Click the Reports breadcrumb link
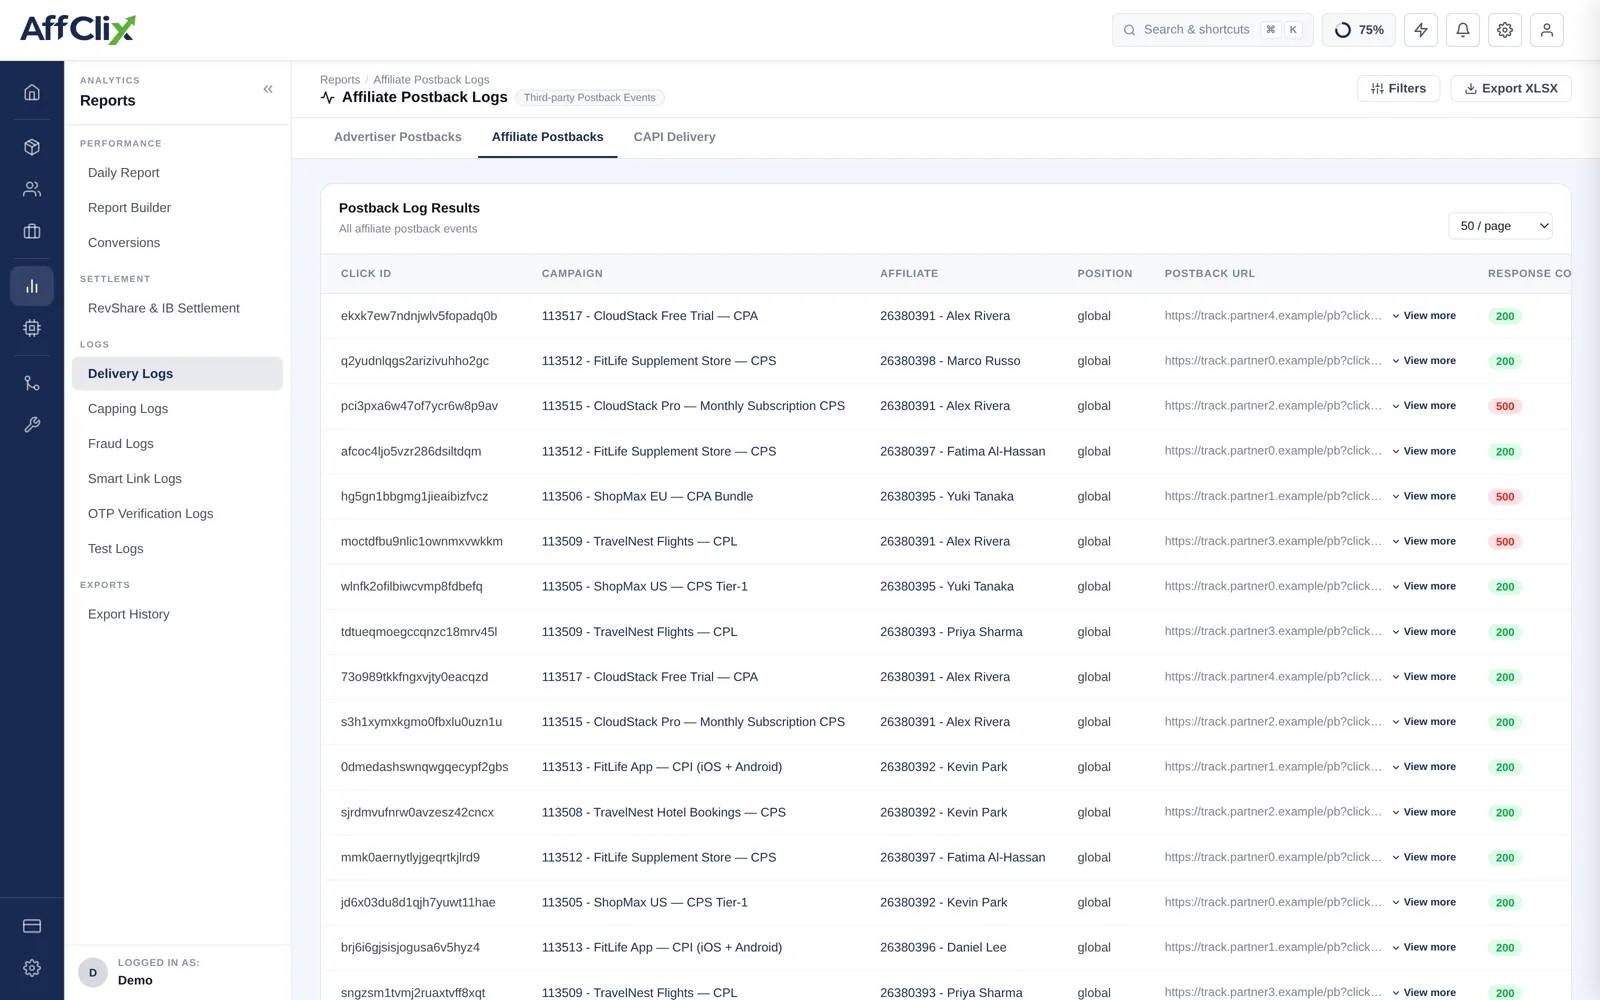 340,80
